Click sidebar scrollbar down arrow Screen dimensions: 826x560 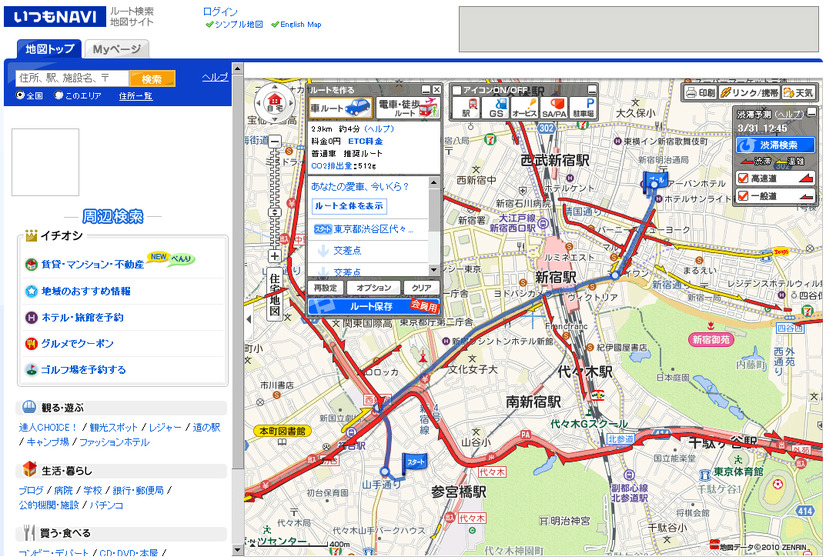click(238, 551)
